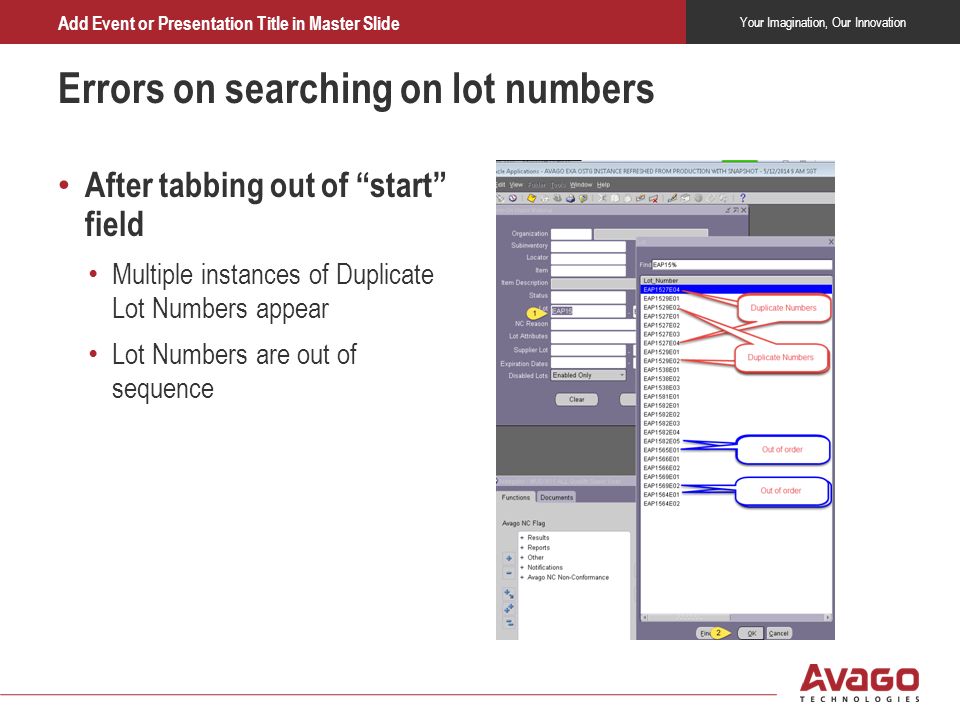Click the Supplier Lot start field
960x720 pixels.
coord(588,350)
